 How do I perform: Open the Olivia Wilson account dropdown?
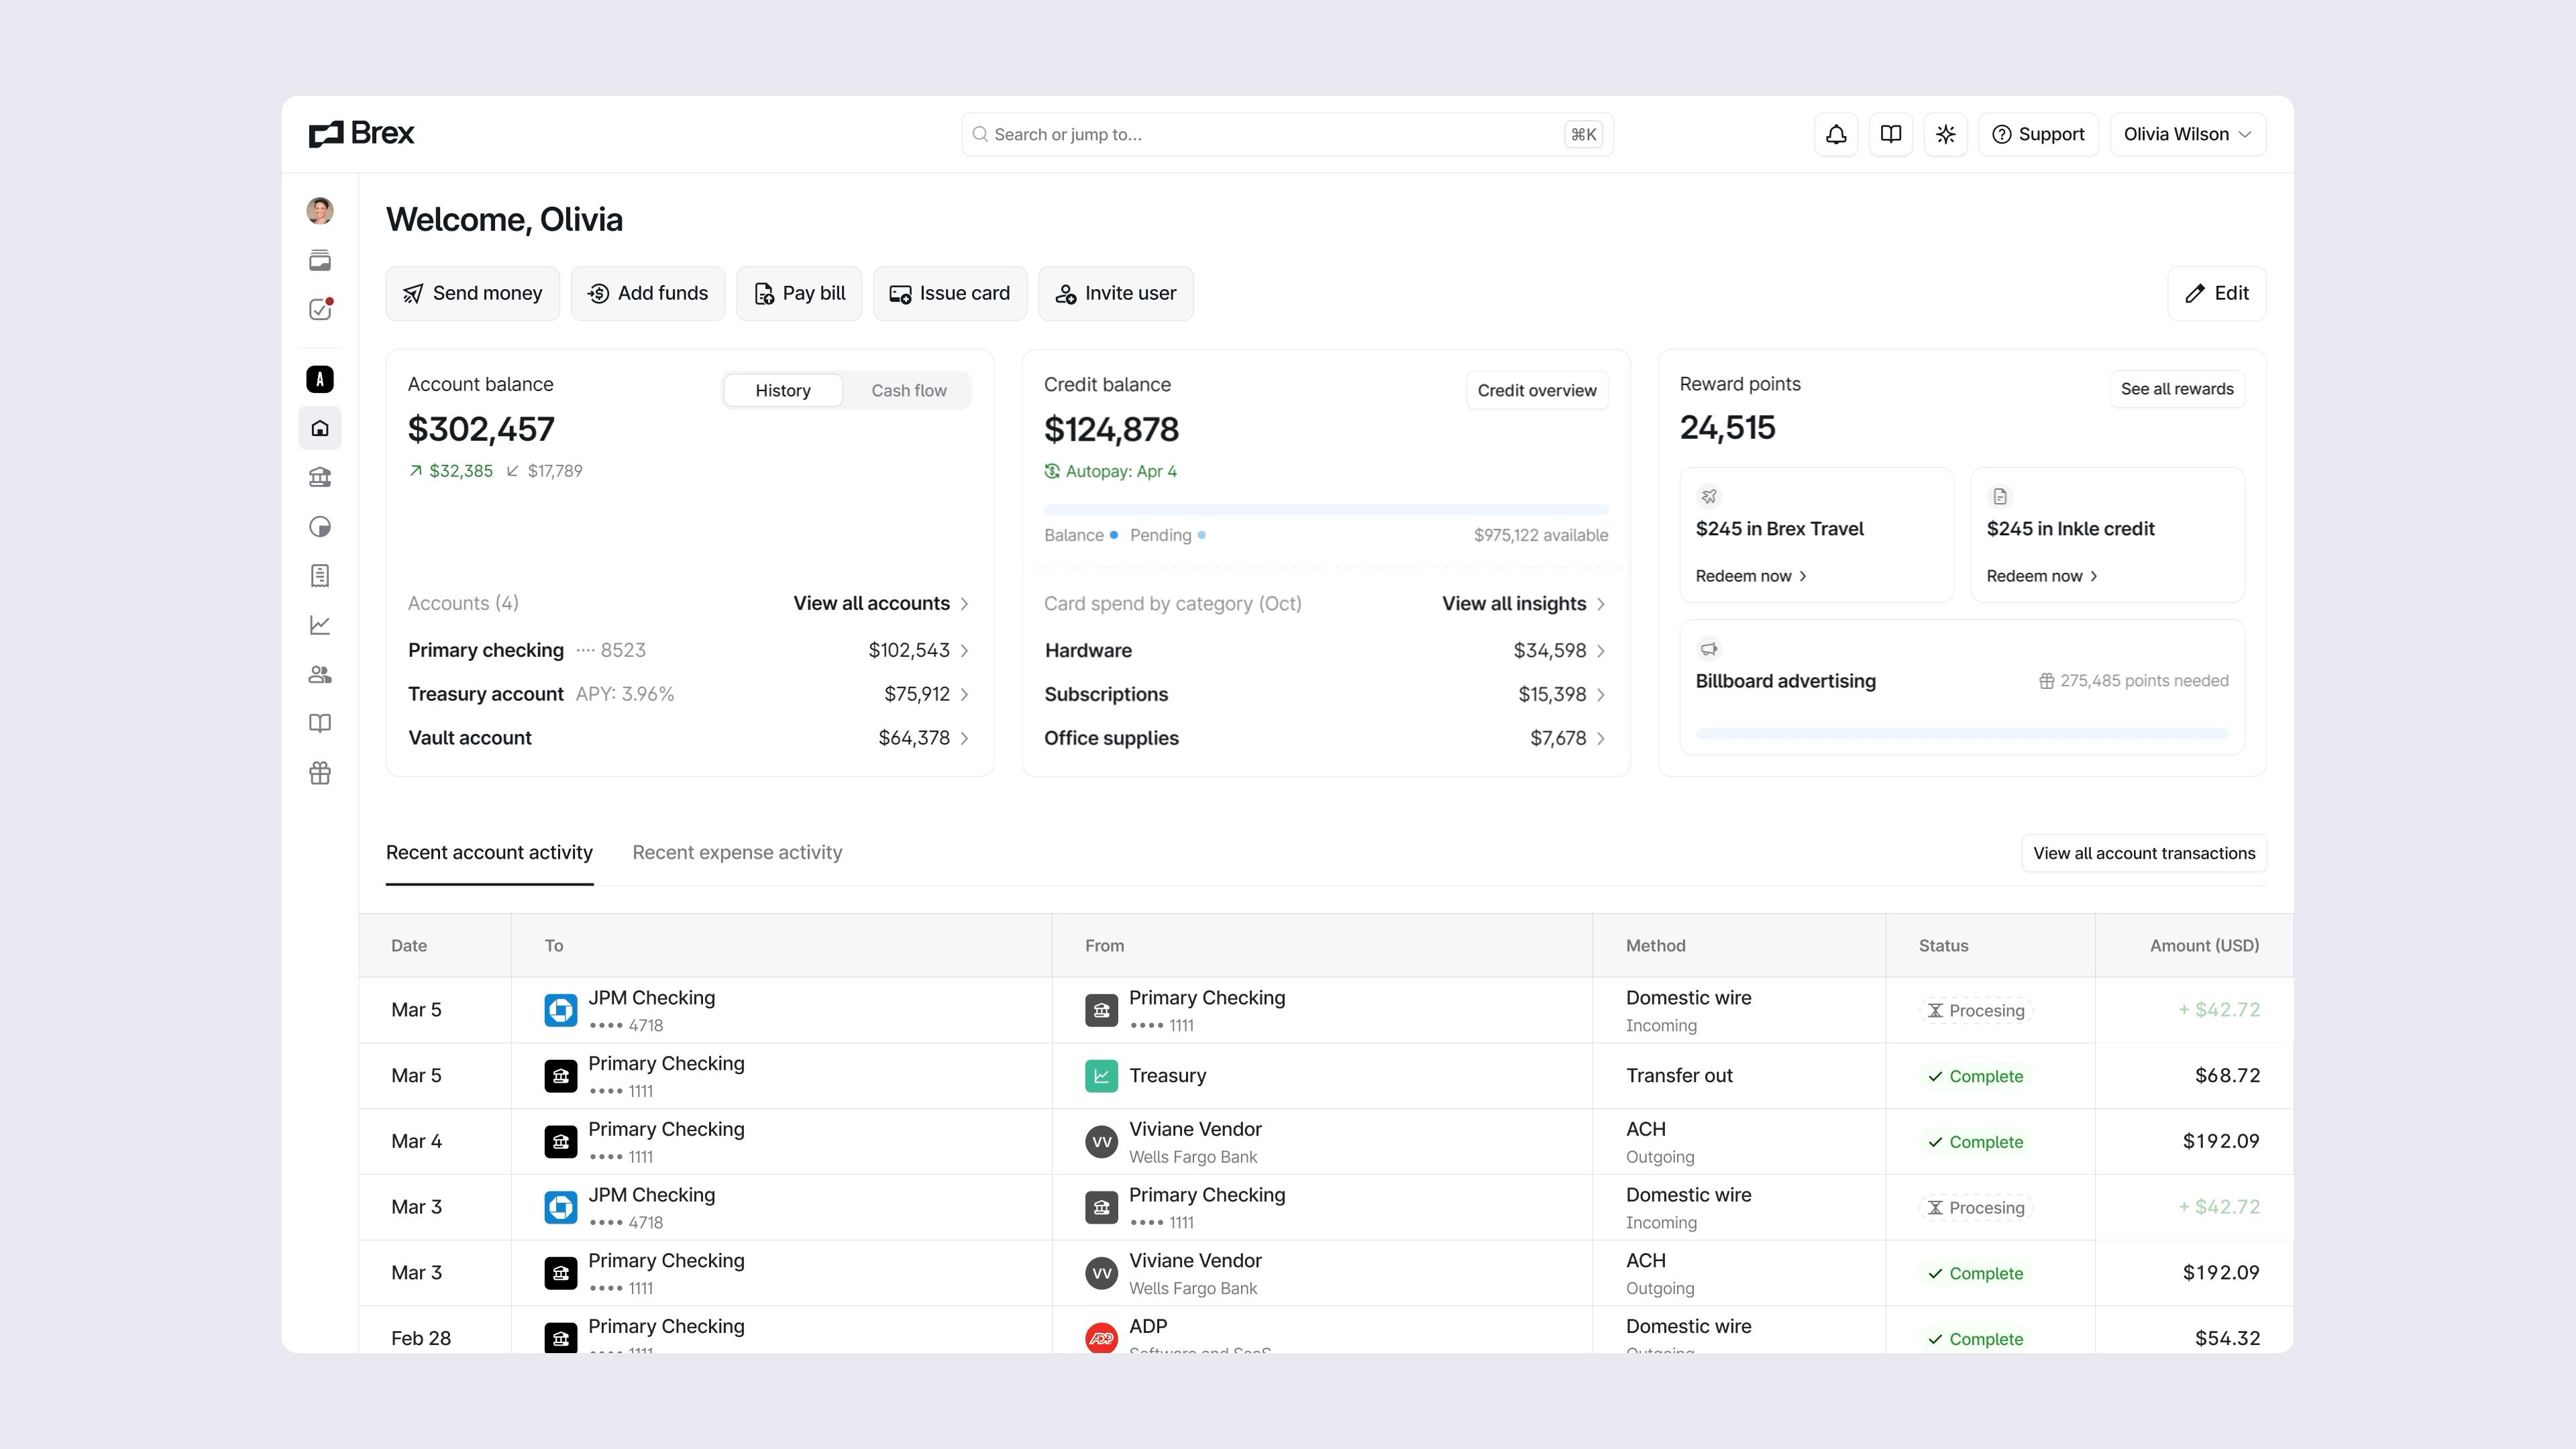tap(2188, 133)
